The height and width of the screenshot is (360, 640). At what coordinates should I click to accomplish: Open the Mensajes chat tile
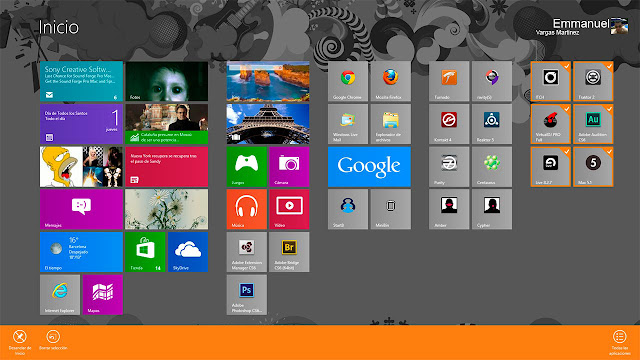(81, 209)
